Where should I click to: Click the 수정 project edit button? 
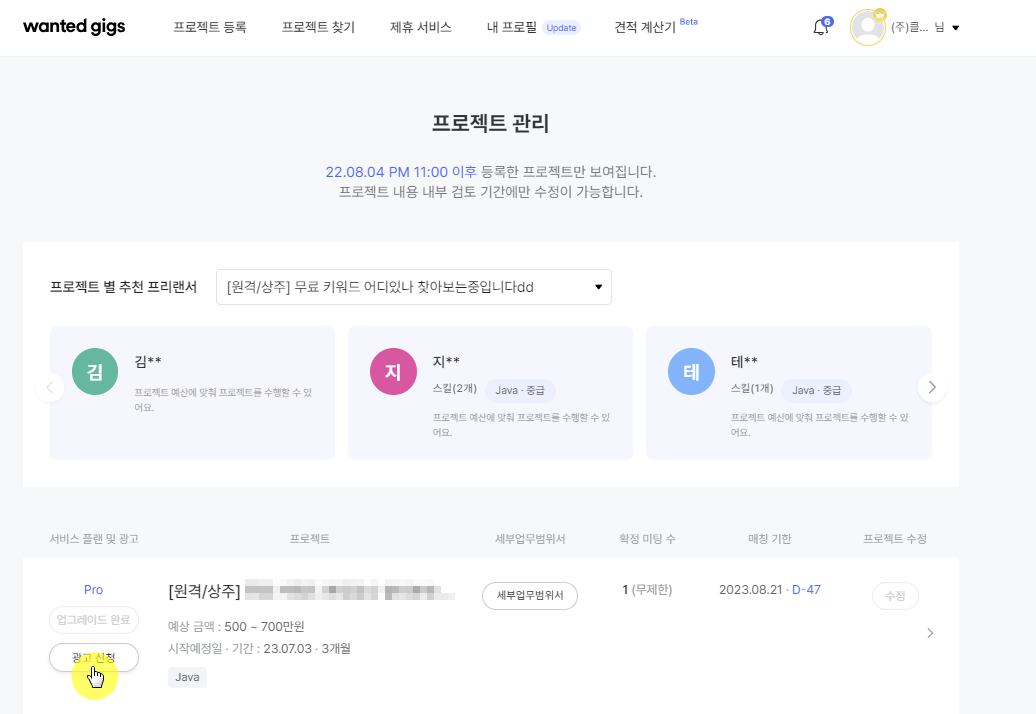(895, 595)
